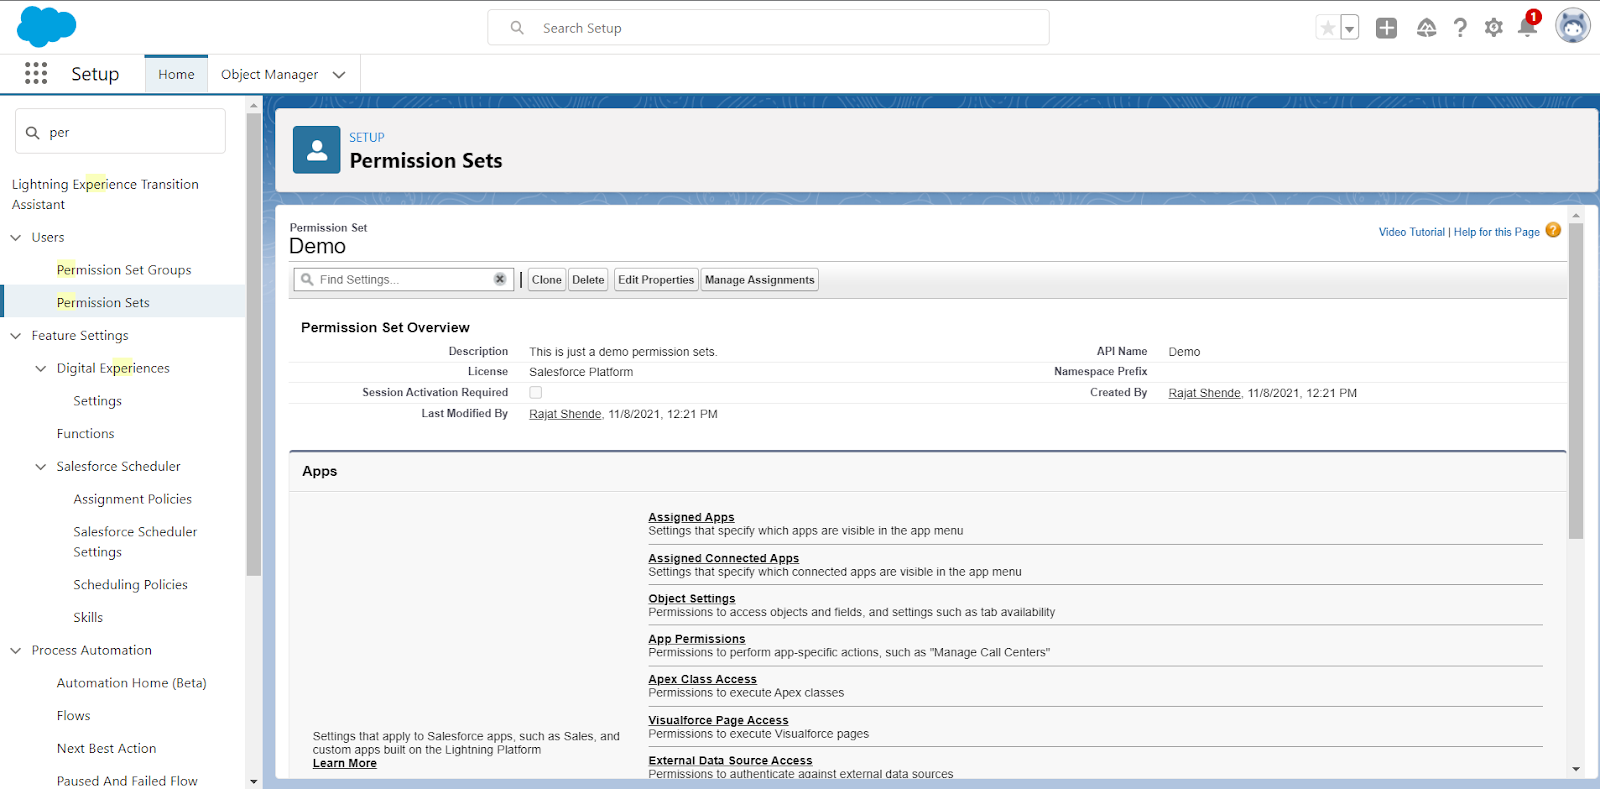Open the Assigned Apps link
Screen dimensions: 1600x789
(x=691, y=517)
